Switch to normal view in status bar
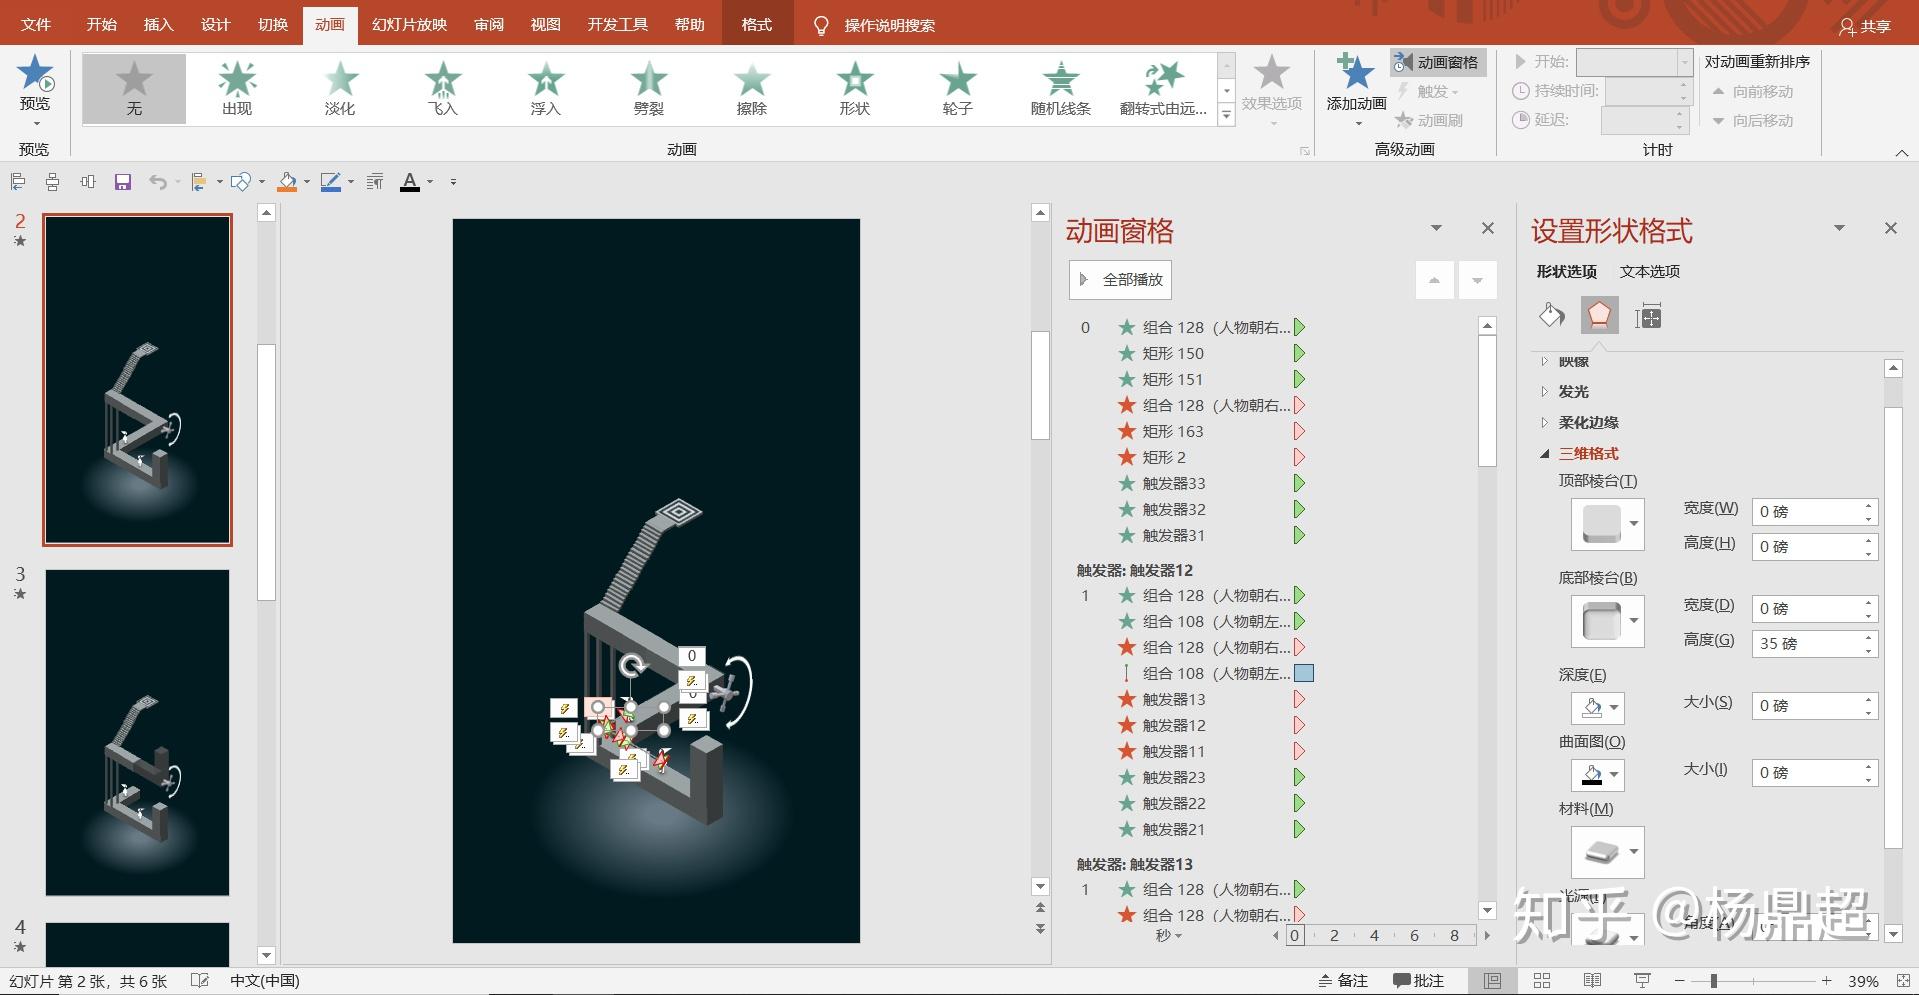Viewport: 1919px width, 995px height. tap(1492, 981)
